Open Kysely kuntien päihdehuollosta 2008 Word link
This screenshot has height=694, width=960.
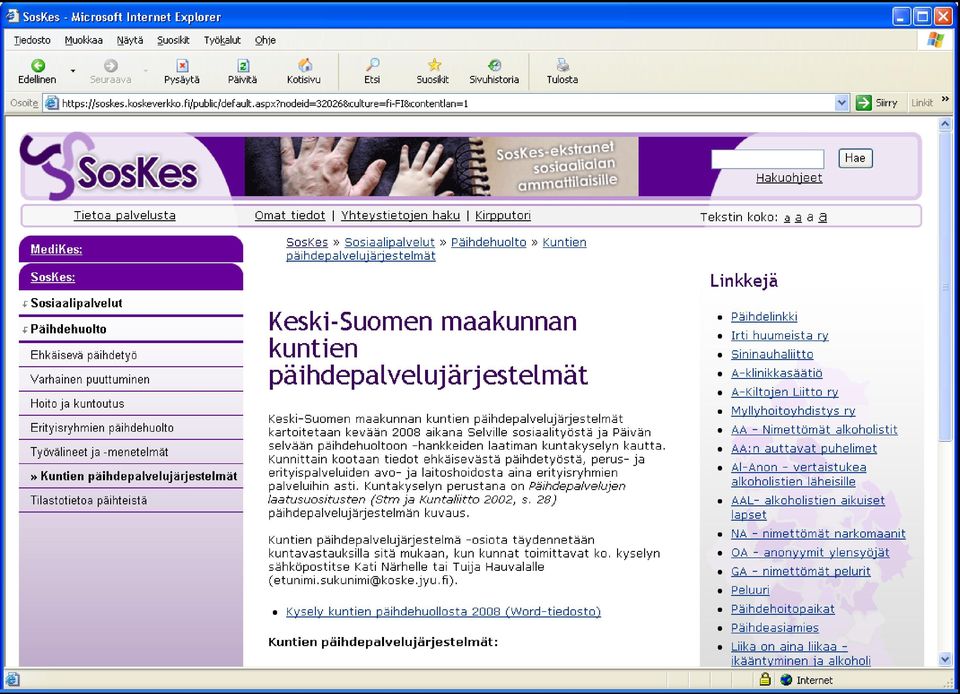(x=443, y=611)
